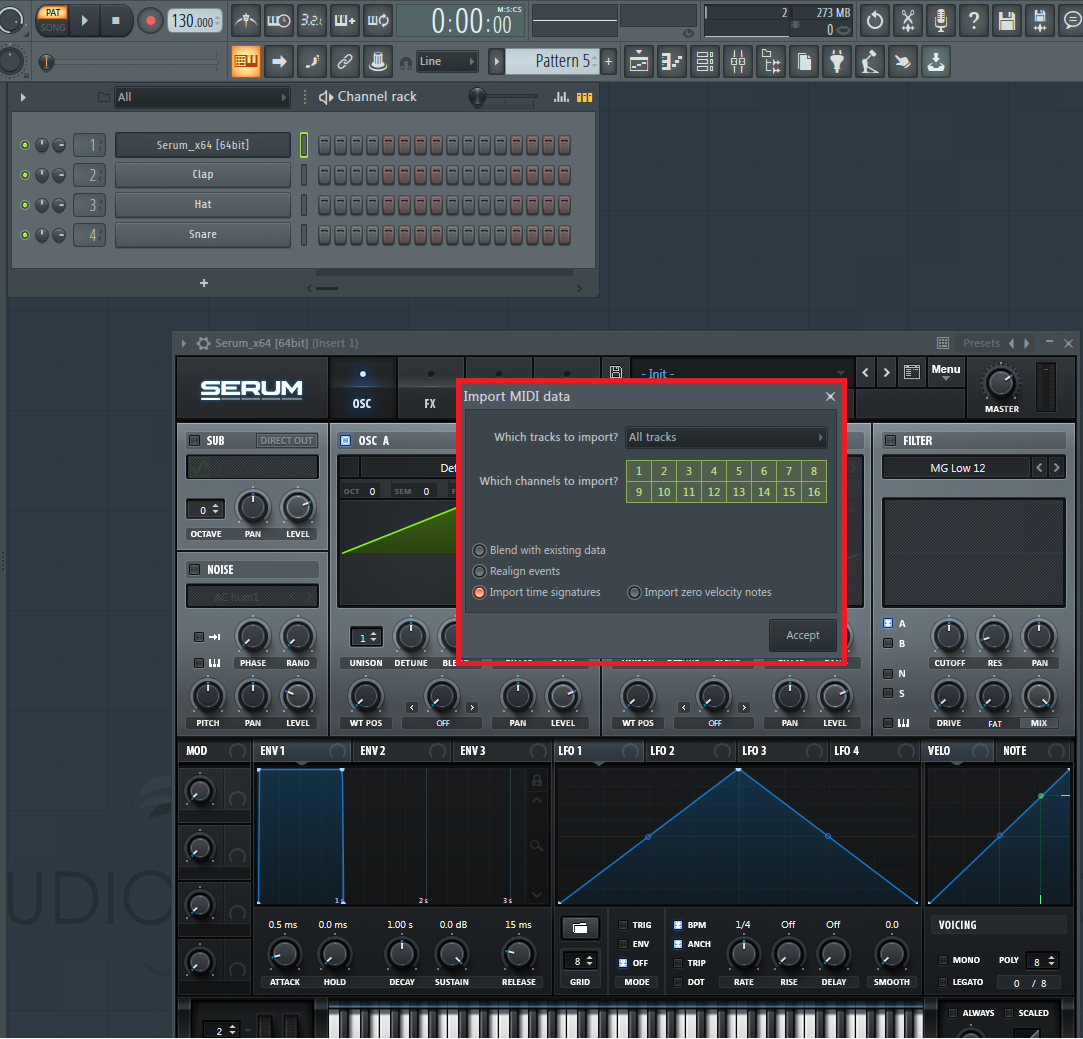The height and width of the screenshot is (1039, 1083).
Task: Open the Serum Menu dropdown
Action: click(x=946, y=372)
